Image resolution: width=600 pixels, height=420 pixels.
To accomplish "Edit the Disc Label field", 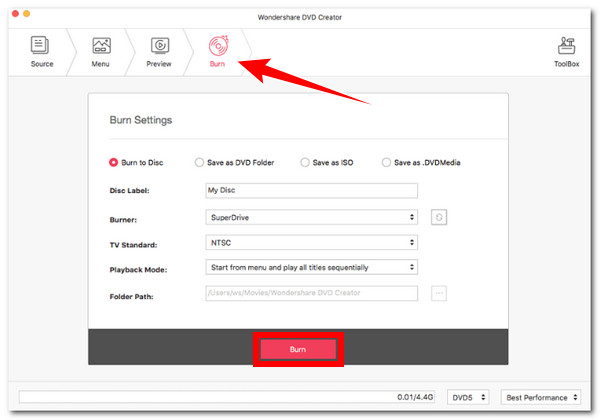I will click(x=311, y=190).
